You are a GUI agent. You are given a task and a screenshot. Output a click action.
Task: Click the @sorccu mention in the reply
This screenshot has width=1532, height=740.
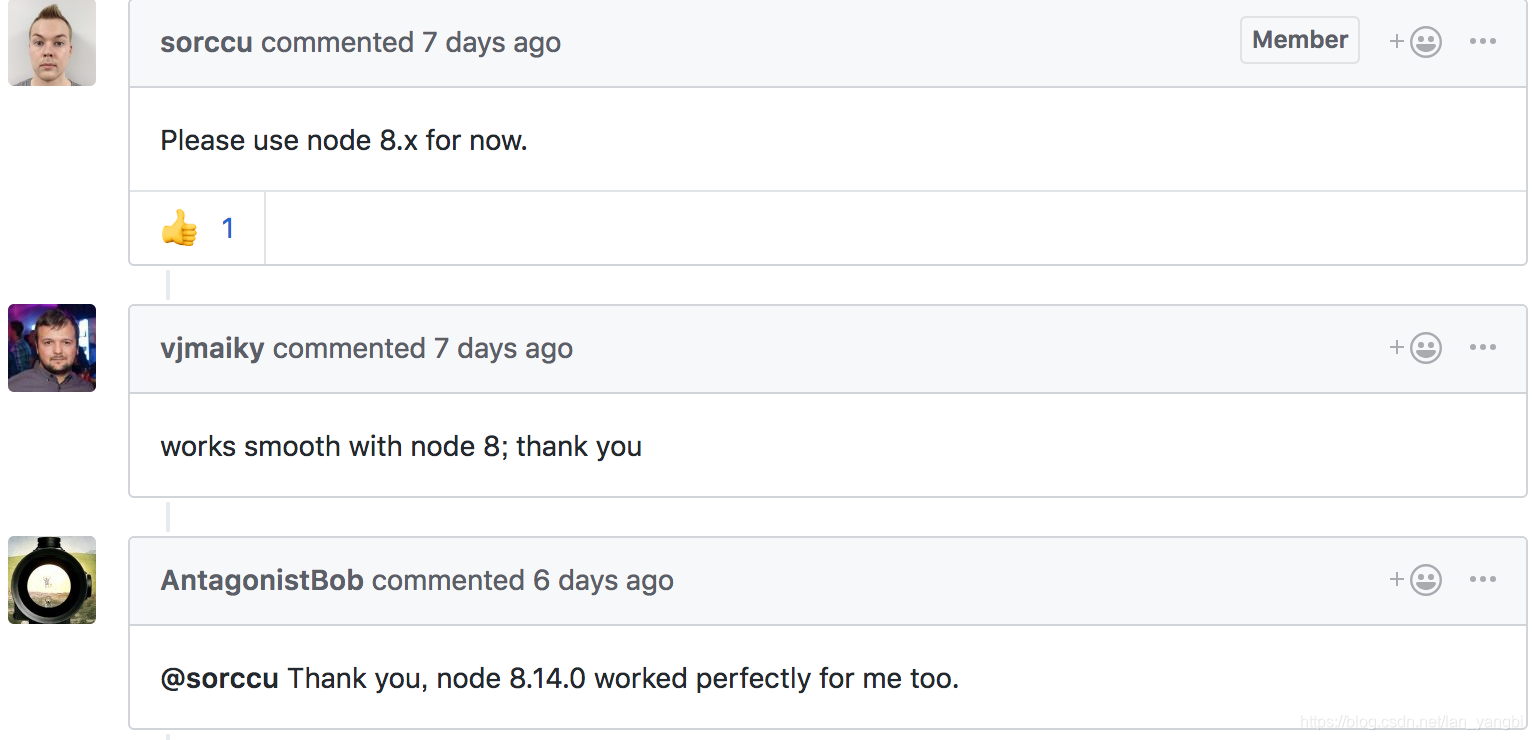pos(220,678)
